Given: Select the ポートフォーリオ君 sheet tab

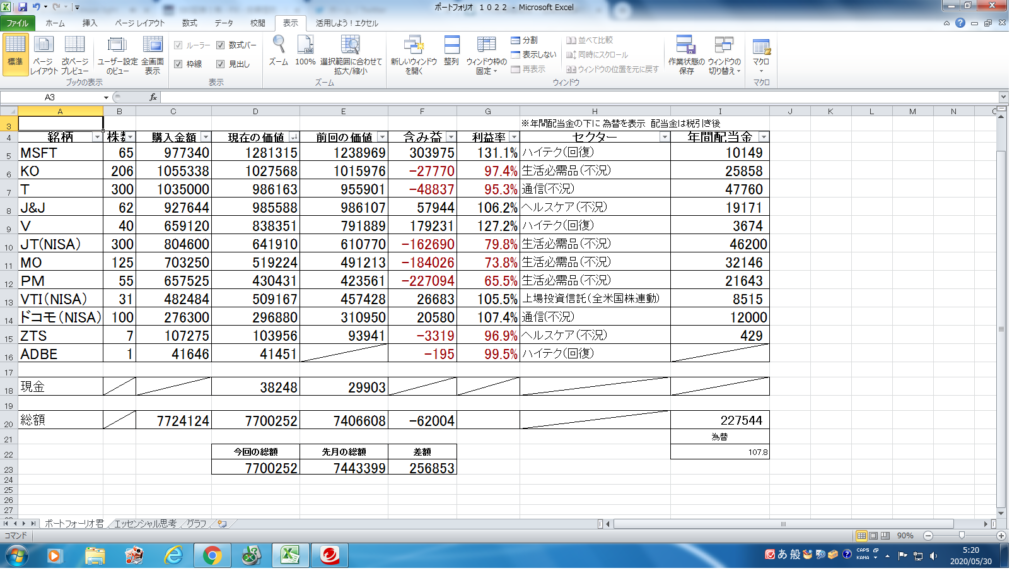Looking at the screenshot, I should click(74, 523).
